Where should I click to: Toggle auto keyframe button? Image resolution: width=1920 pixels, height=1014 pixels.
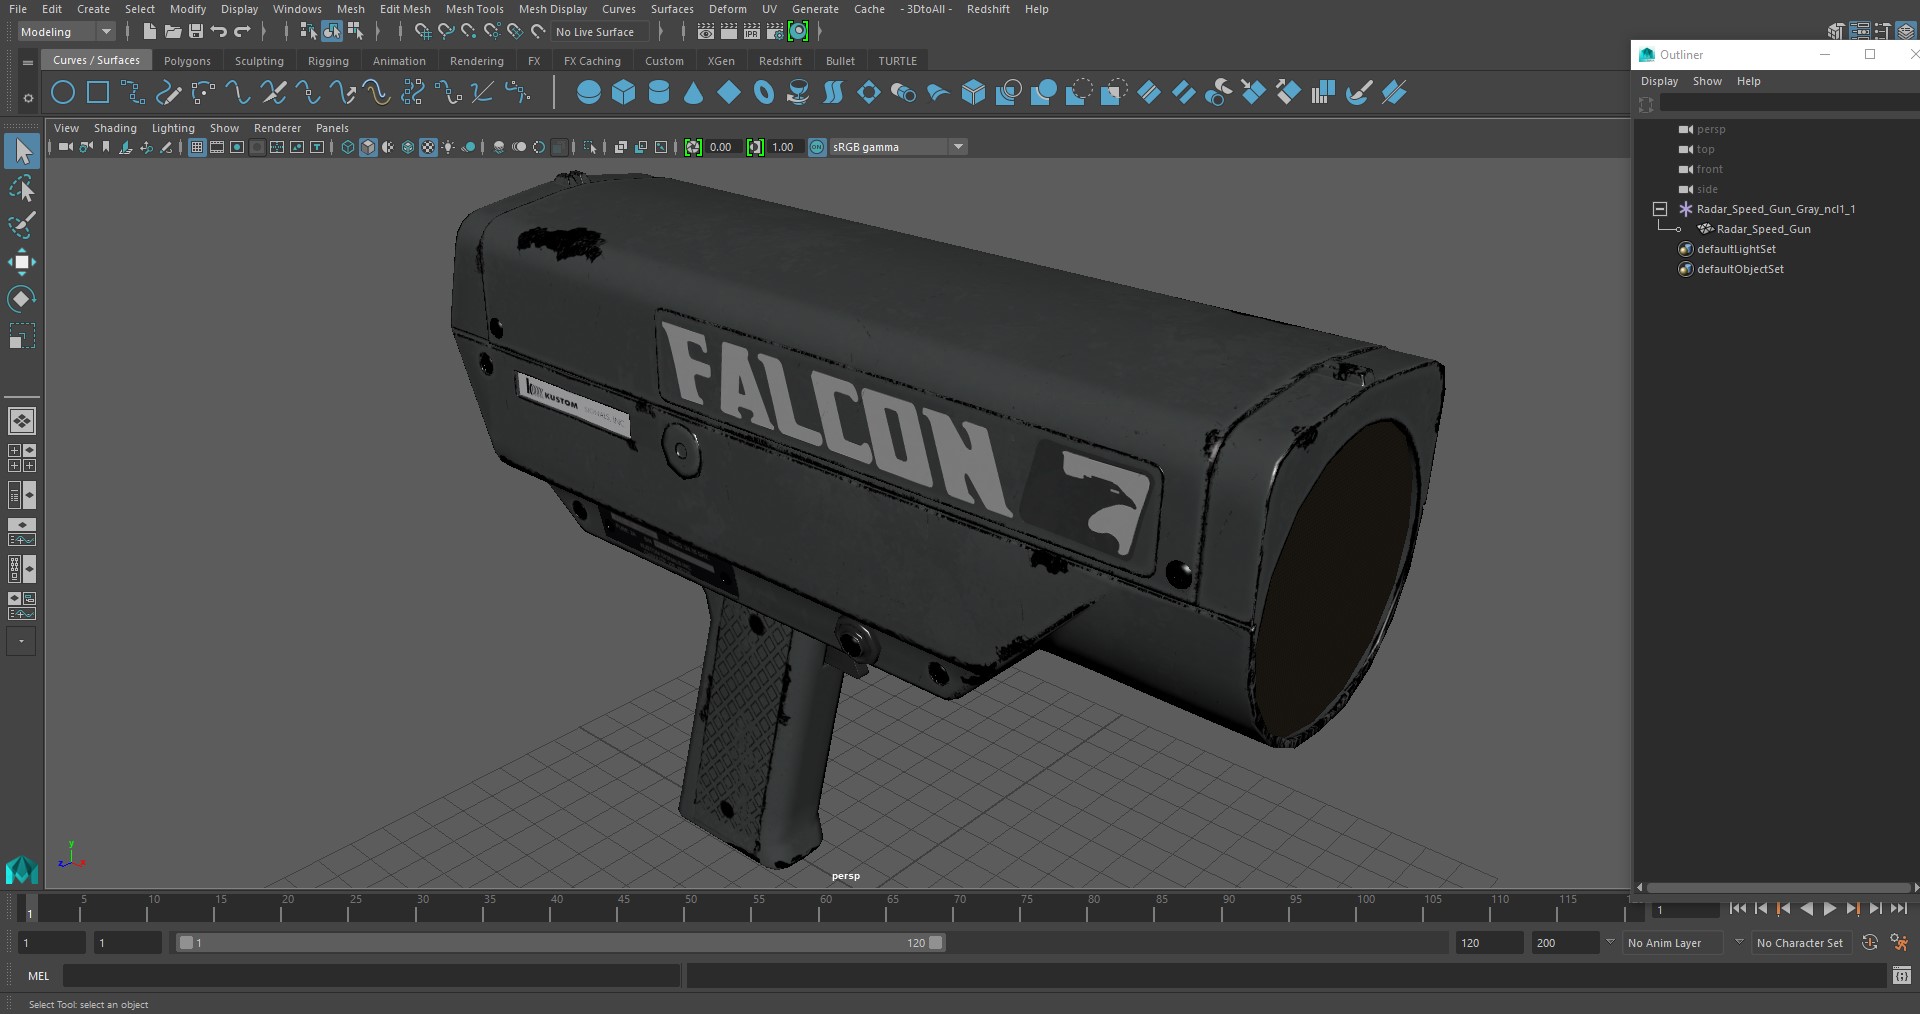click(x=1869, y=942)
